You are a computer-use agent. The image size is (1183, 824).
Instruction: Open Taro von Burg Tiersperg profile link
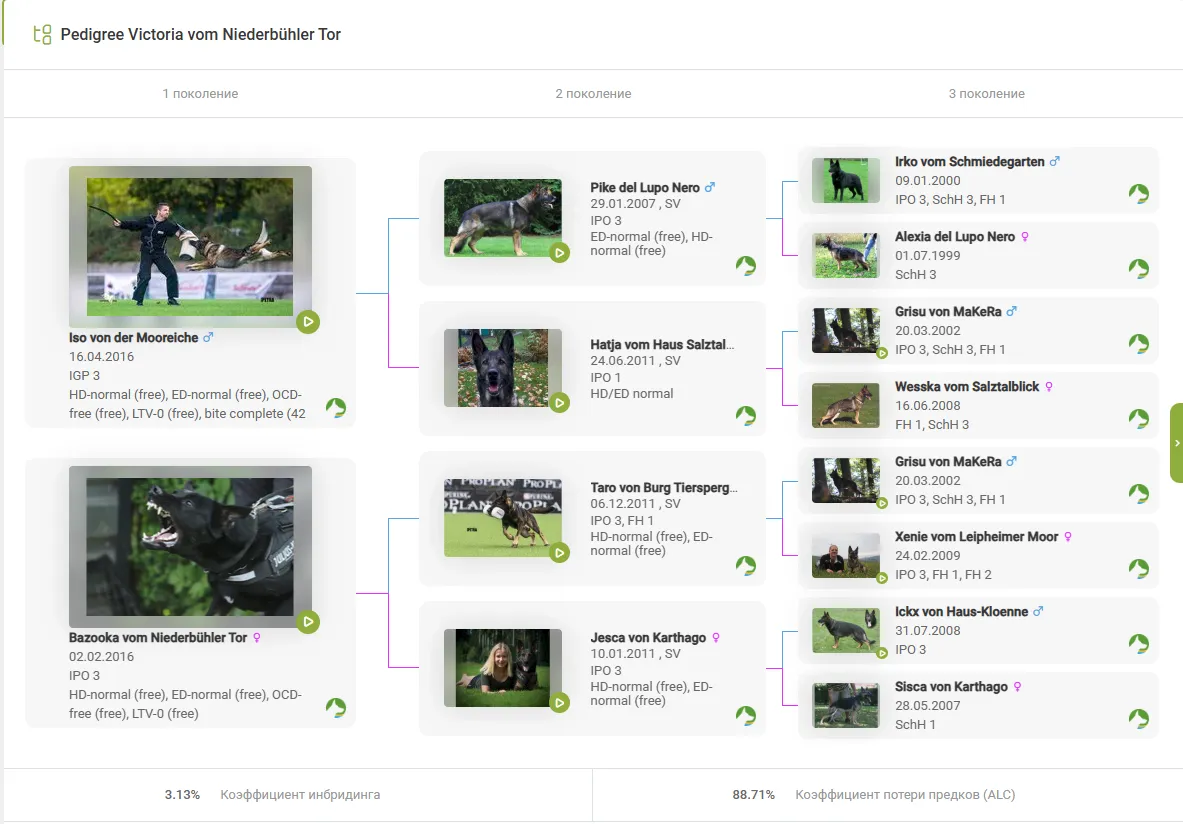[x=663, y=488]
